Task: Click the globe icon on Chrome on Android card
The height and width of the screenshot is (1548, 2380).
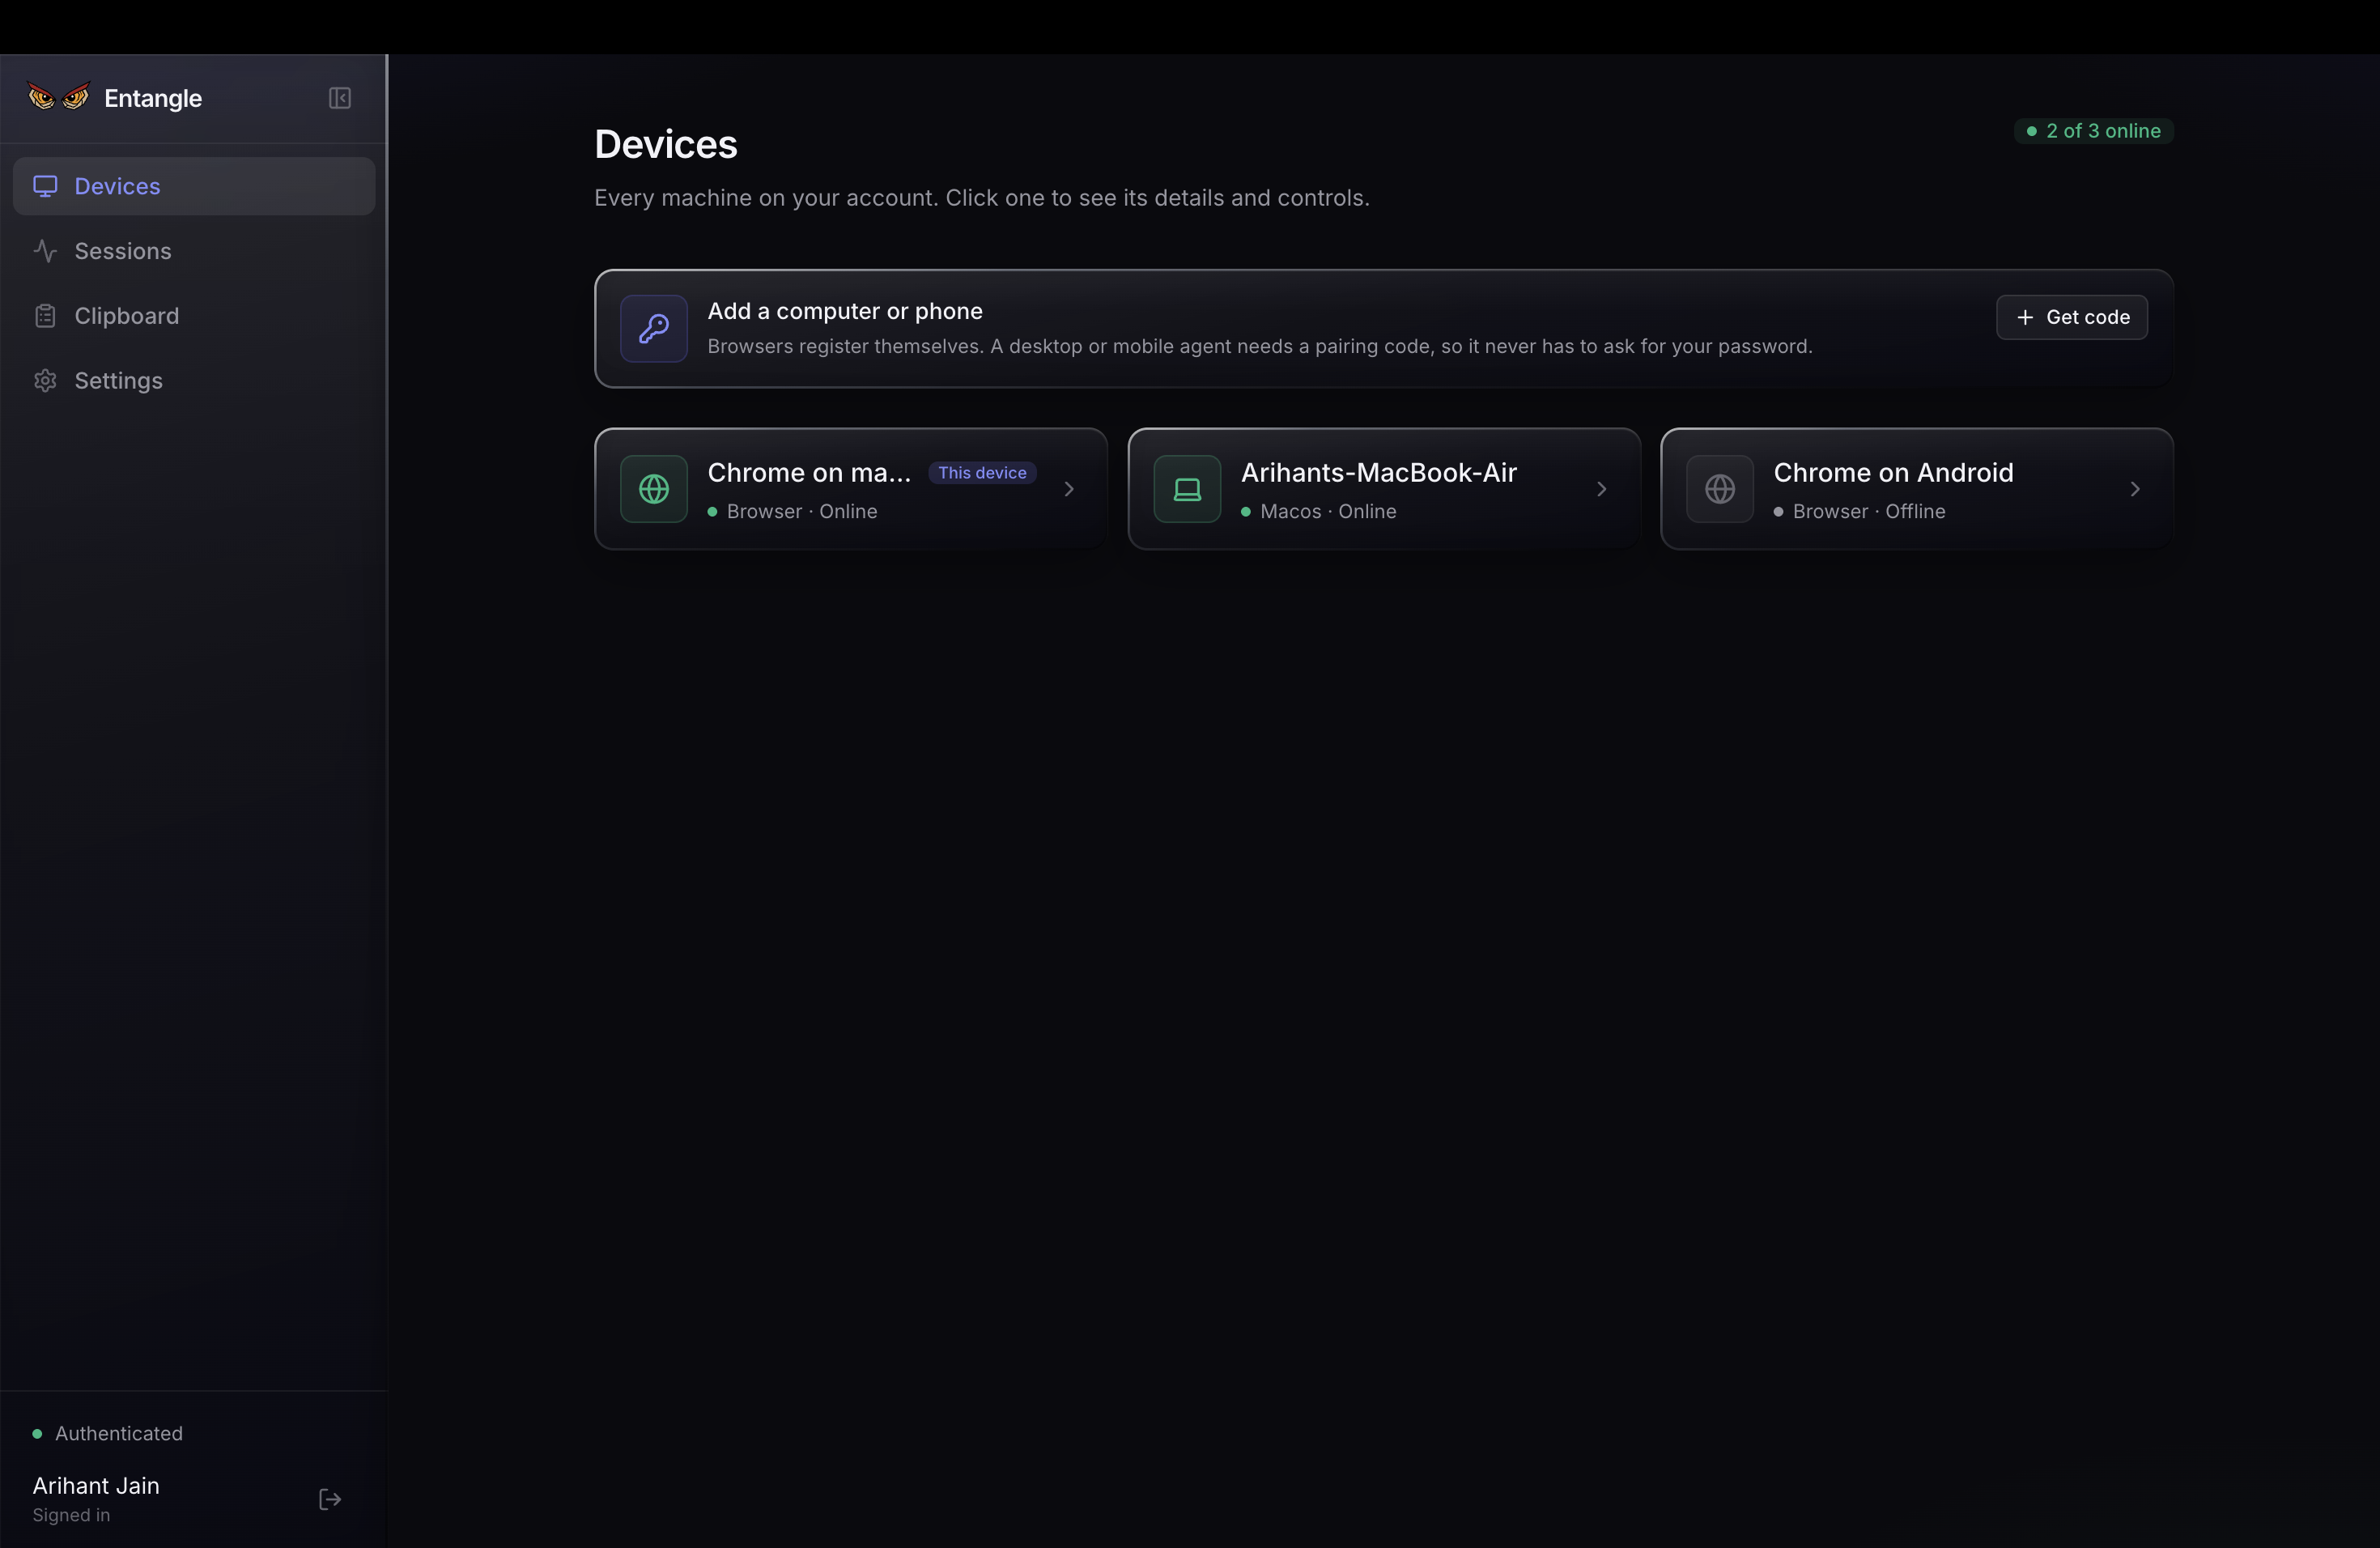Action: point(1720,489)
